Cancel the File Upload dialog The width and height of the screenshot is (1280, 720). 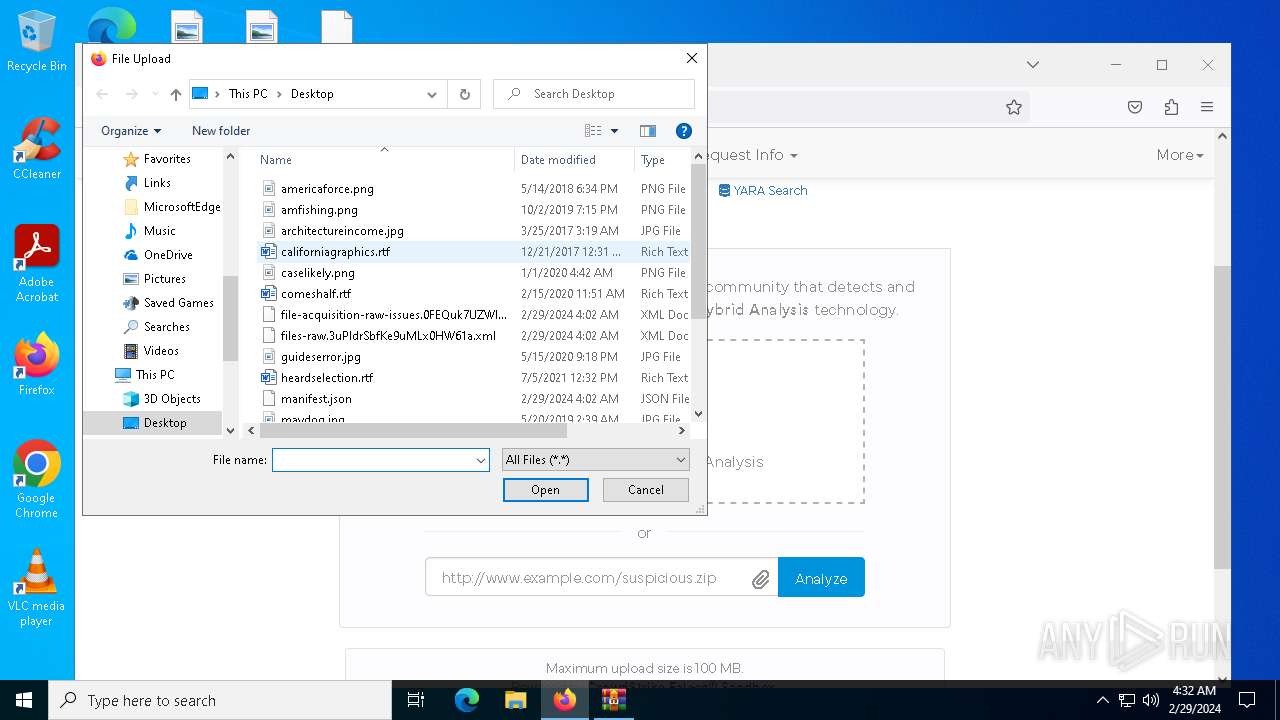[646, 490]
